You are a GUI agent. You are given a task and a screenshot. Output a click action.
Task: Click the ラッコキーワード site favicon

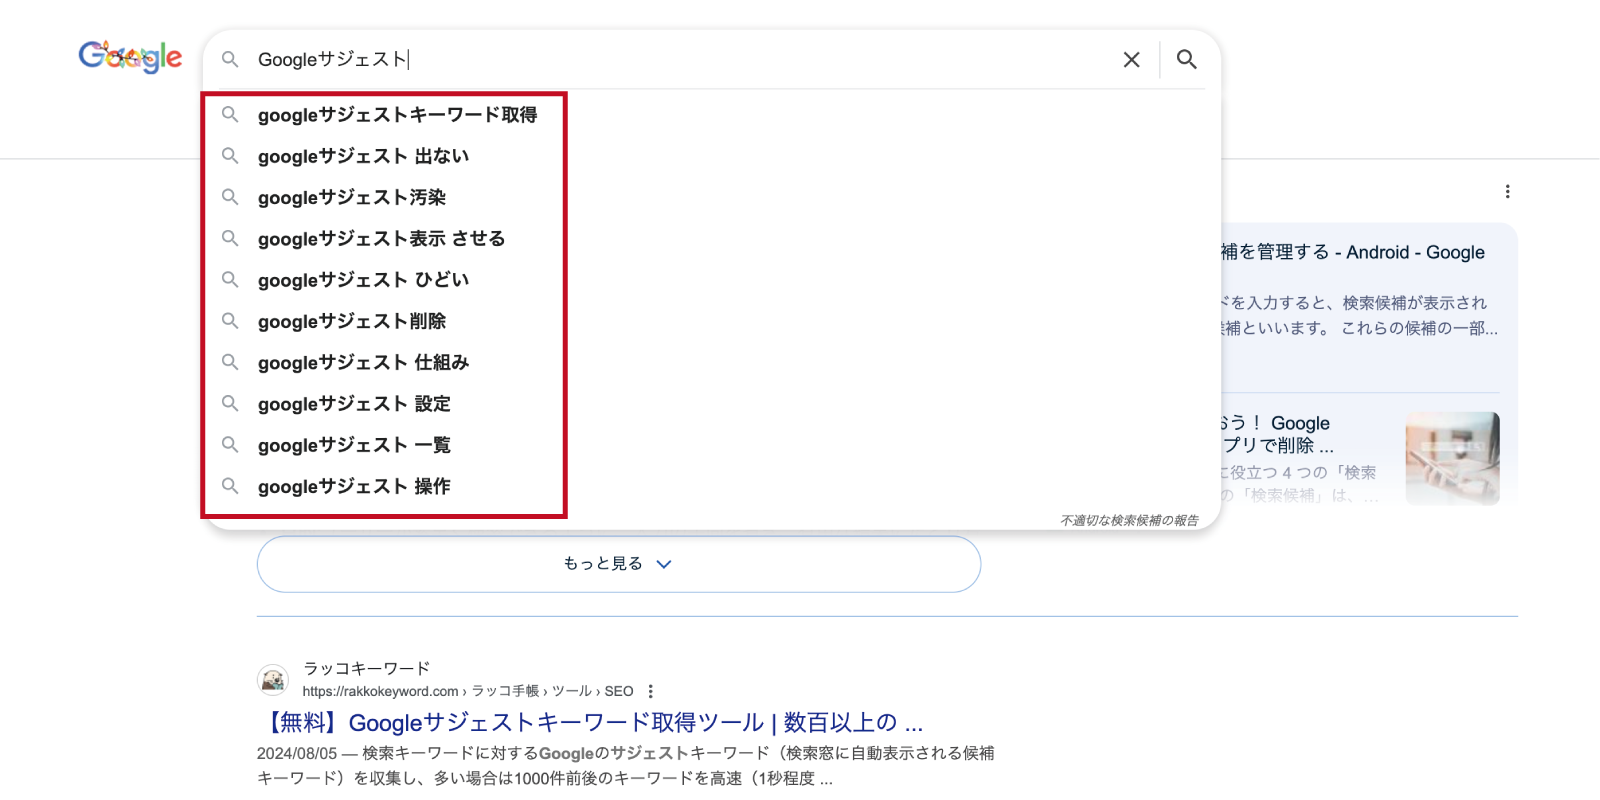[x=273, y=680]
